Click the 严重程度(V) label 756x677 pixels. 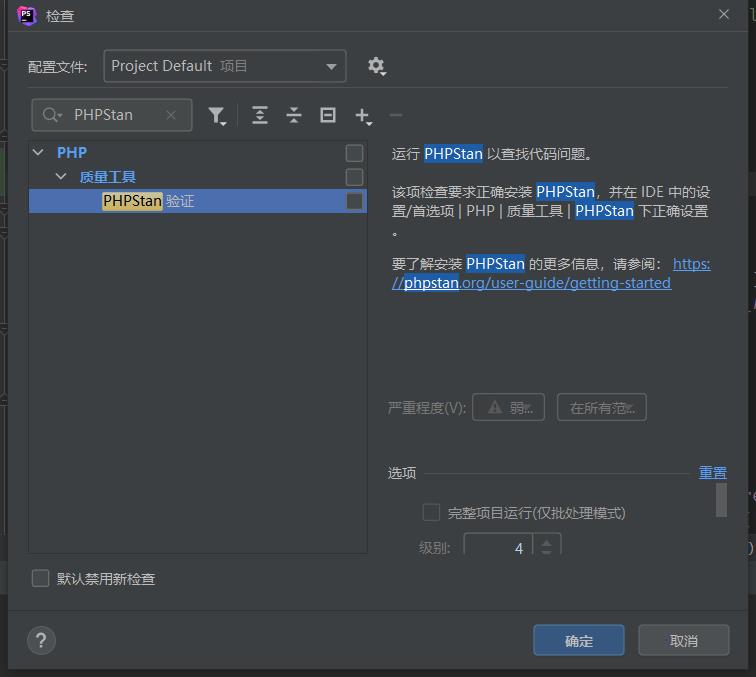(427, 408)
